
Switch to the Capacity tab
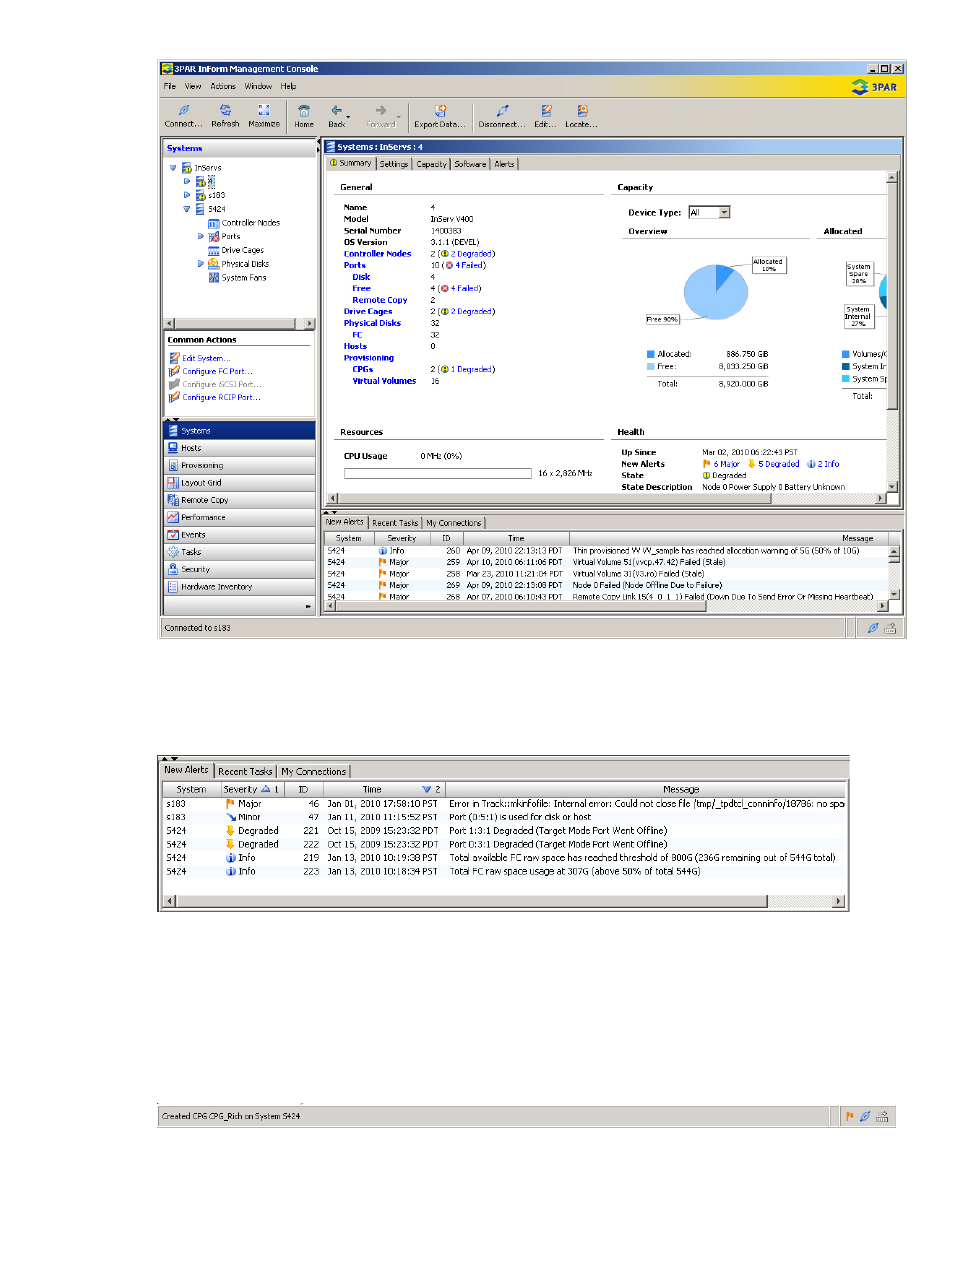(432, 164)
